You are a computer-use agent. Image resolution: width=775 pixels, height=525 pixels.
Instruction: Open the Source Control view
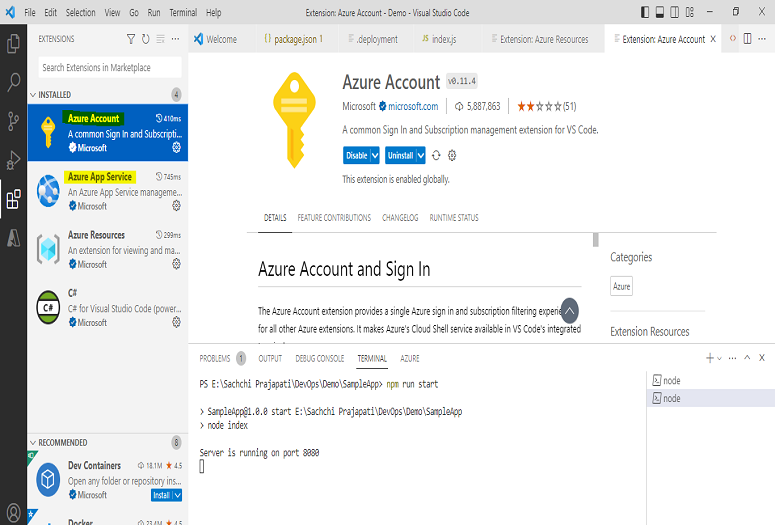click(13, 121)
